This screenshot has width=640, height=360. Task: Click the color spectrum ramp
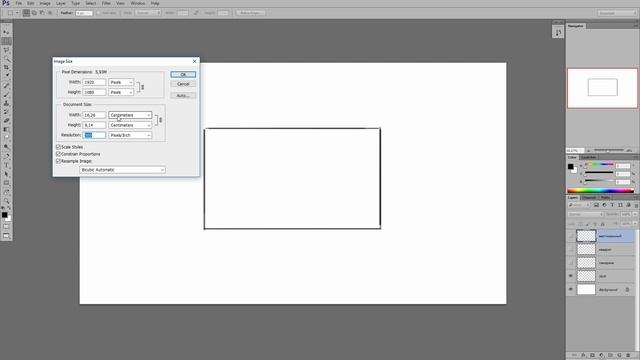click(x=600, y=190)
